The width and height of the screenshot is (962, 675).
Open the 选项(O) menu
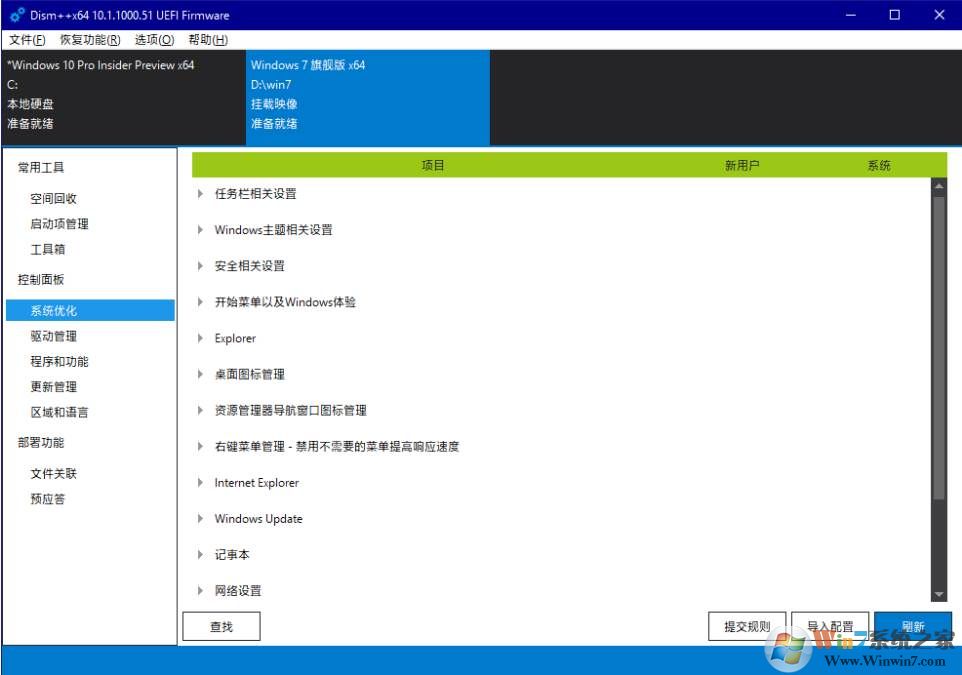coord(155,40)
